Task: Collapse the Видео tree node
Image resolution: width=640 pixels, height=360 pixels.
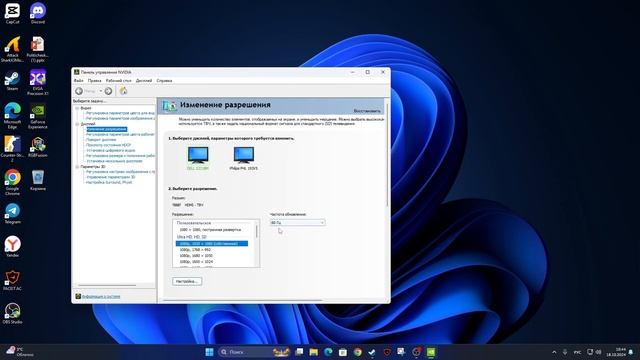Action: click(77, 108)
